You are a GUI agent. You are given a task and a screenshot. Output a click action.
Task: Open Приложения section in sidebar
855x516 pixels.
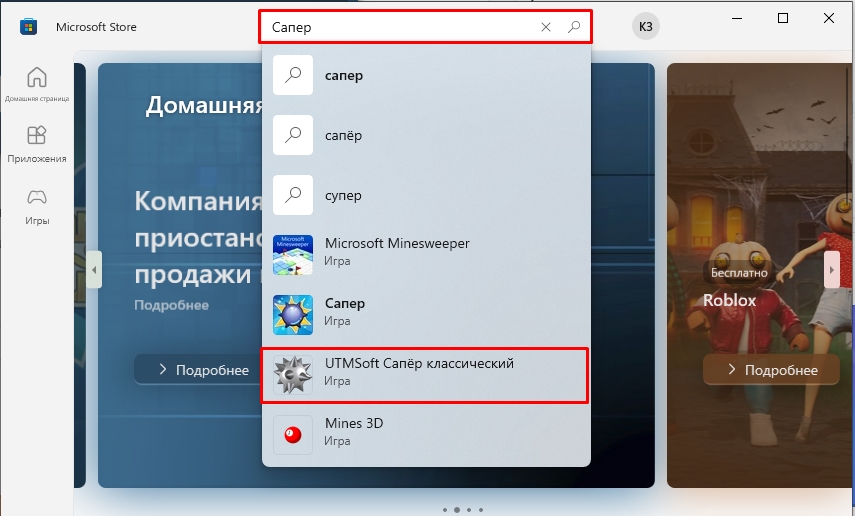[37, 144]
